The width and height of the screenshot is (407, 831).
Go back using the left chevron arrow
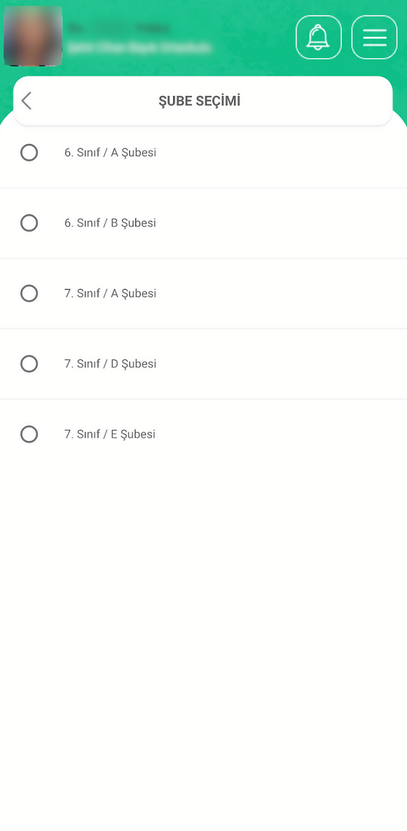26,101
